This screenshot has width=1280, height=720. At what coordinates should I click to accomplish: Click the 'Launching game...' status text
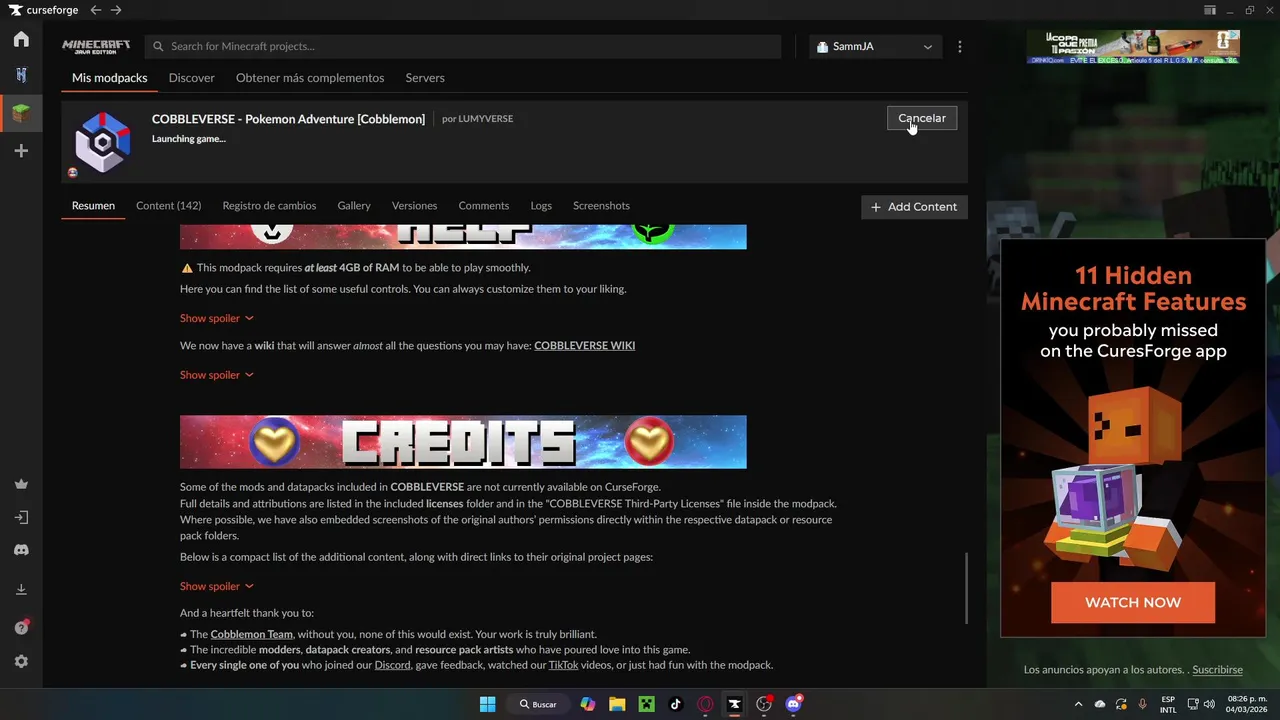[x=189, y=139]
